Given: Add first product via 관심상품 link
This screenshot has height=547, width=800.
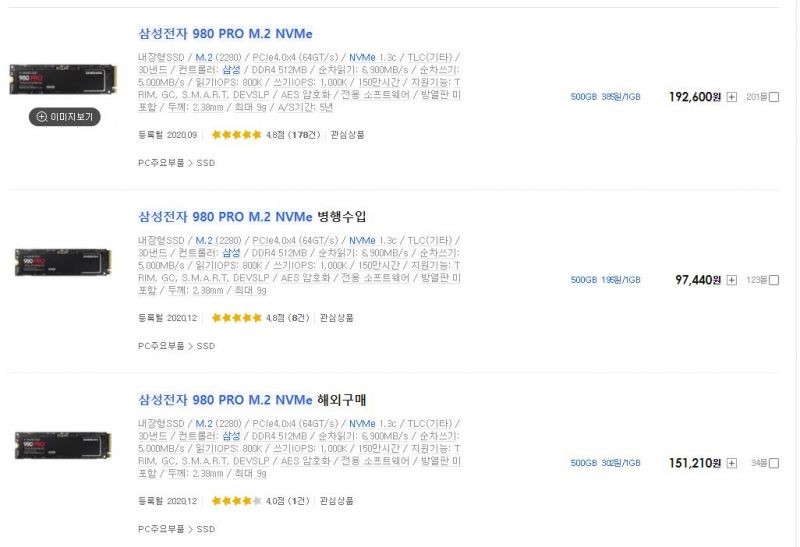Looking at the screenshot, I should point(347,135).
